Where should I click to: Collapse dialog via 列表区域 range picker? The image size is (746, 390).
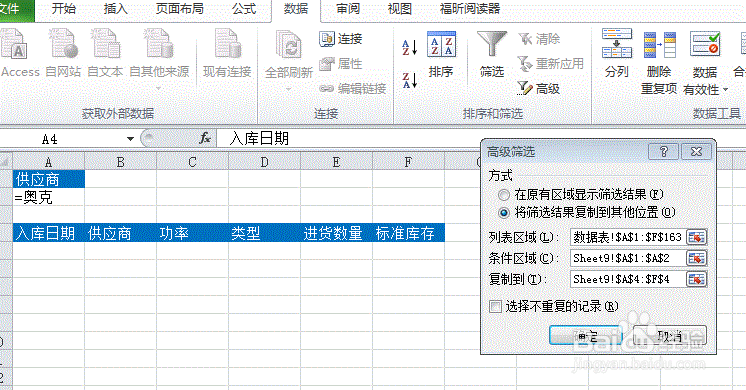click(x=697, y=237)
